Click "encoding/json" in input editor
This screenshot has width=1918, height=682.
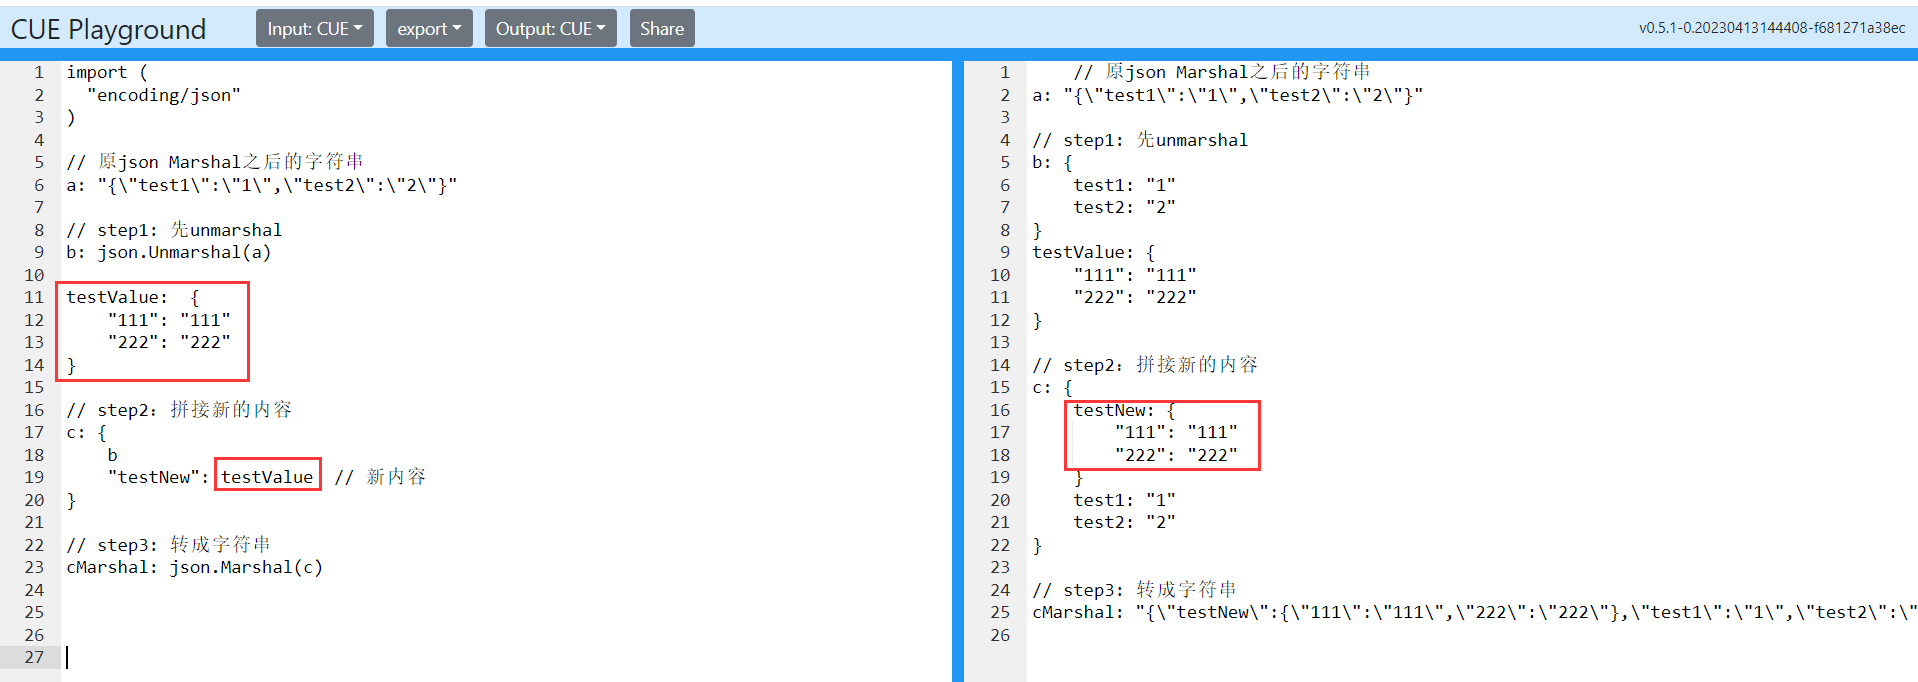(x=164, y=95)
